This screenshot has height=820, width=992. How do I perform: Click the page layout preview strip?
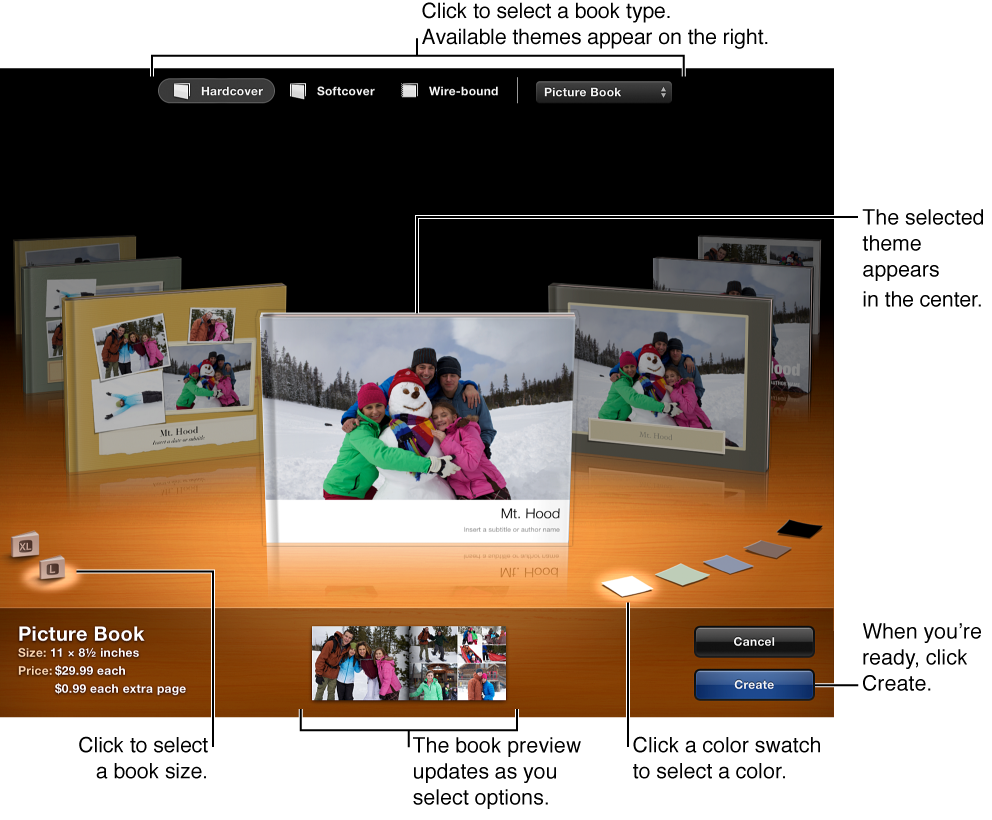pos(409,663)
